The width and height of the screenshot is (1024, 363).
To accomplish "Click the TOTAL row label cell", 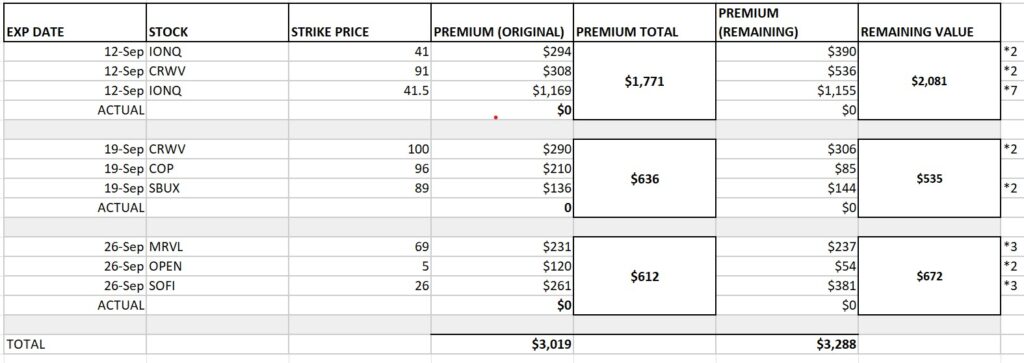I will 74,345.
